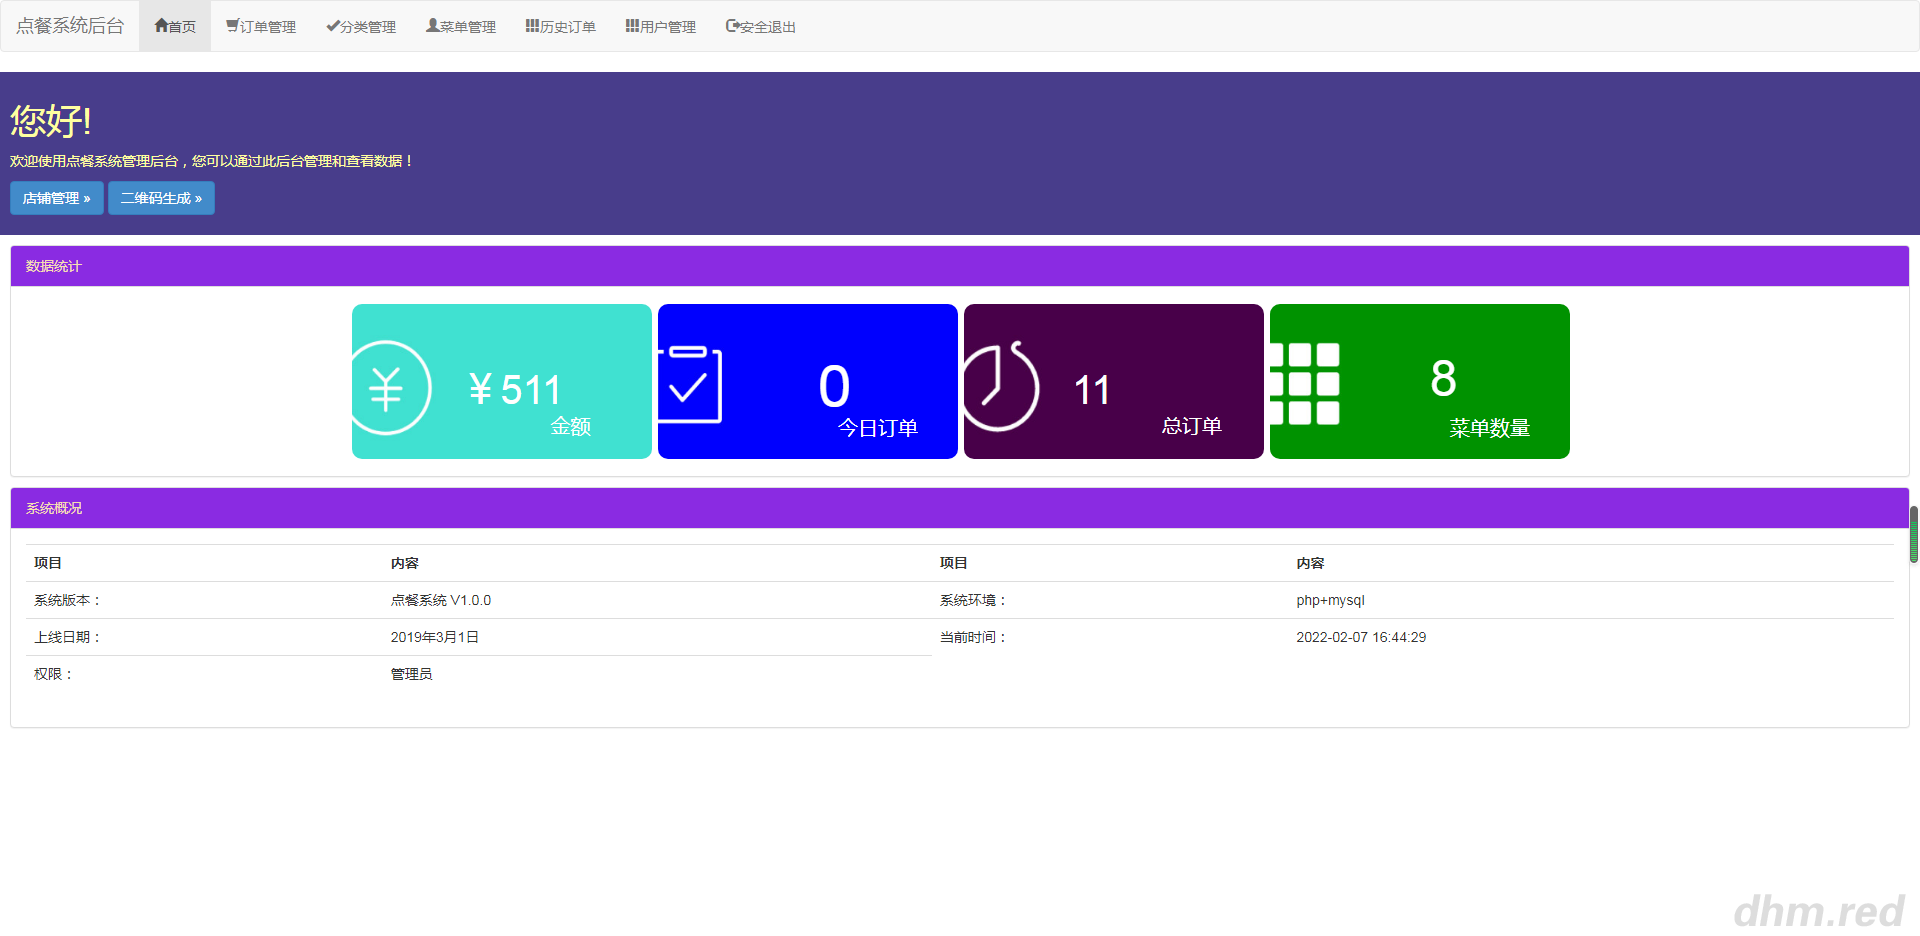Image resolution: width=1920 pixels, height=936 pixels.
Task: Open 历史订单 menu item
Action: (x=561, y=27)
